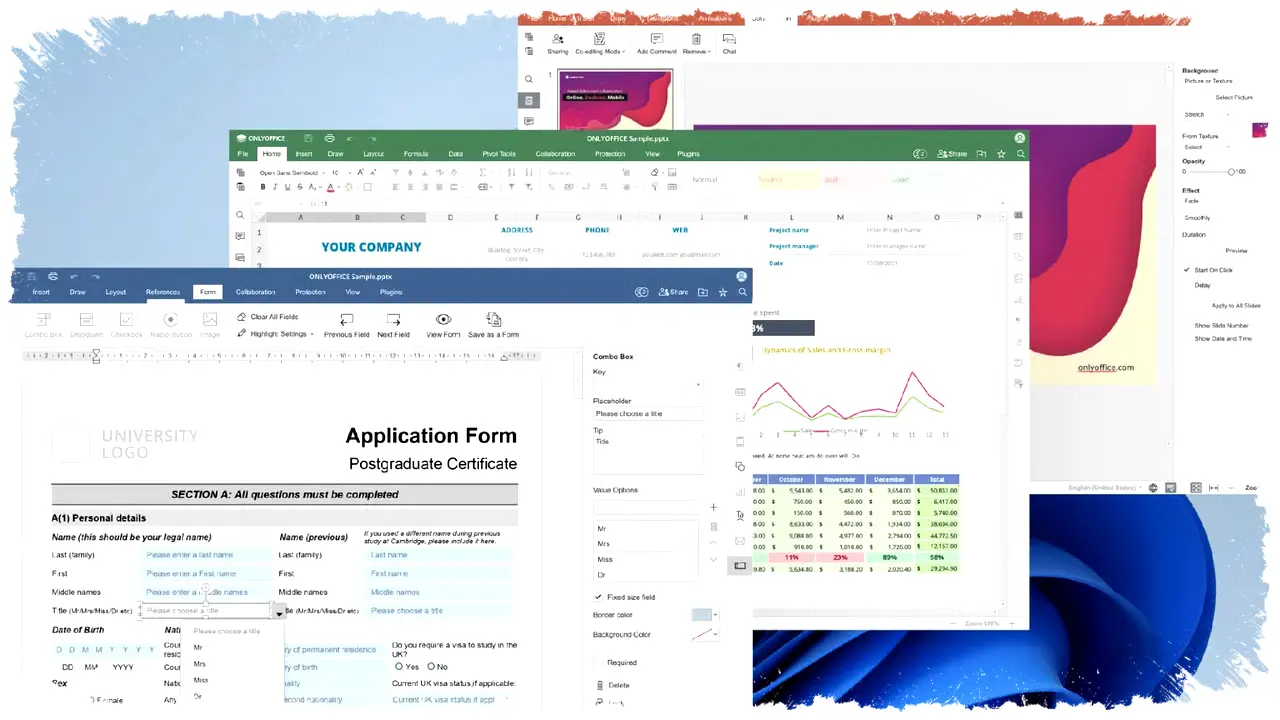
Task: Toggle the Fixed size field checkbox
Action: (x=598, y=597)
